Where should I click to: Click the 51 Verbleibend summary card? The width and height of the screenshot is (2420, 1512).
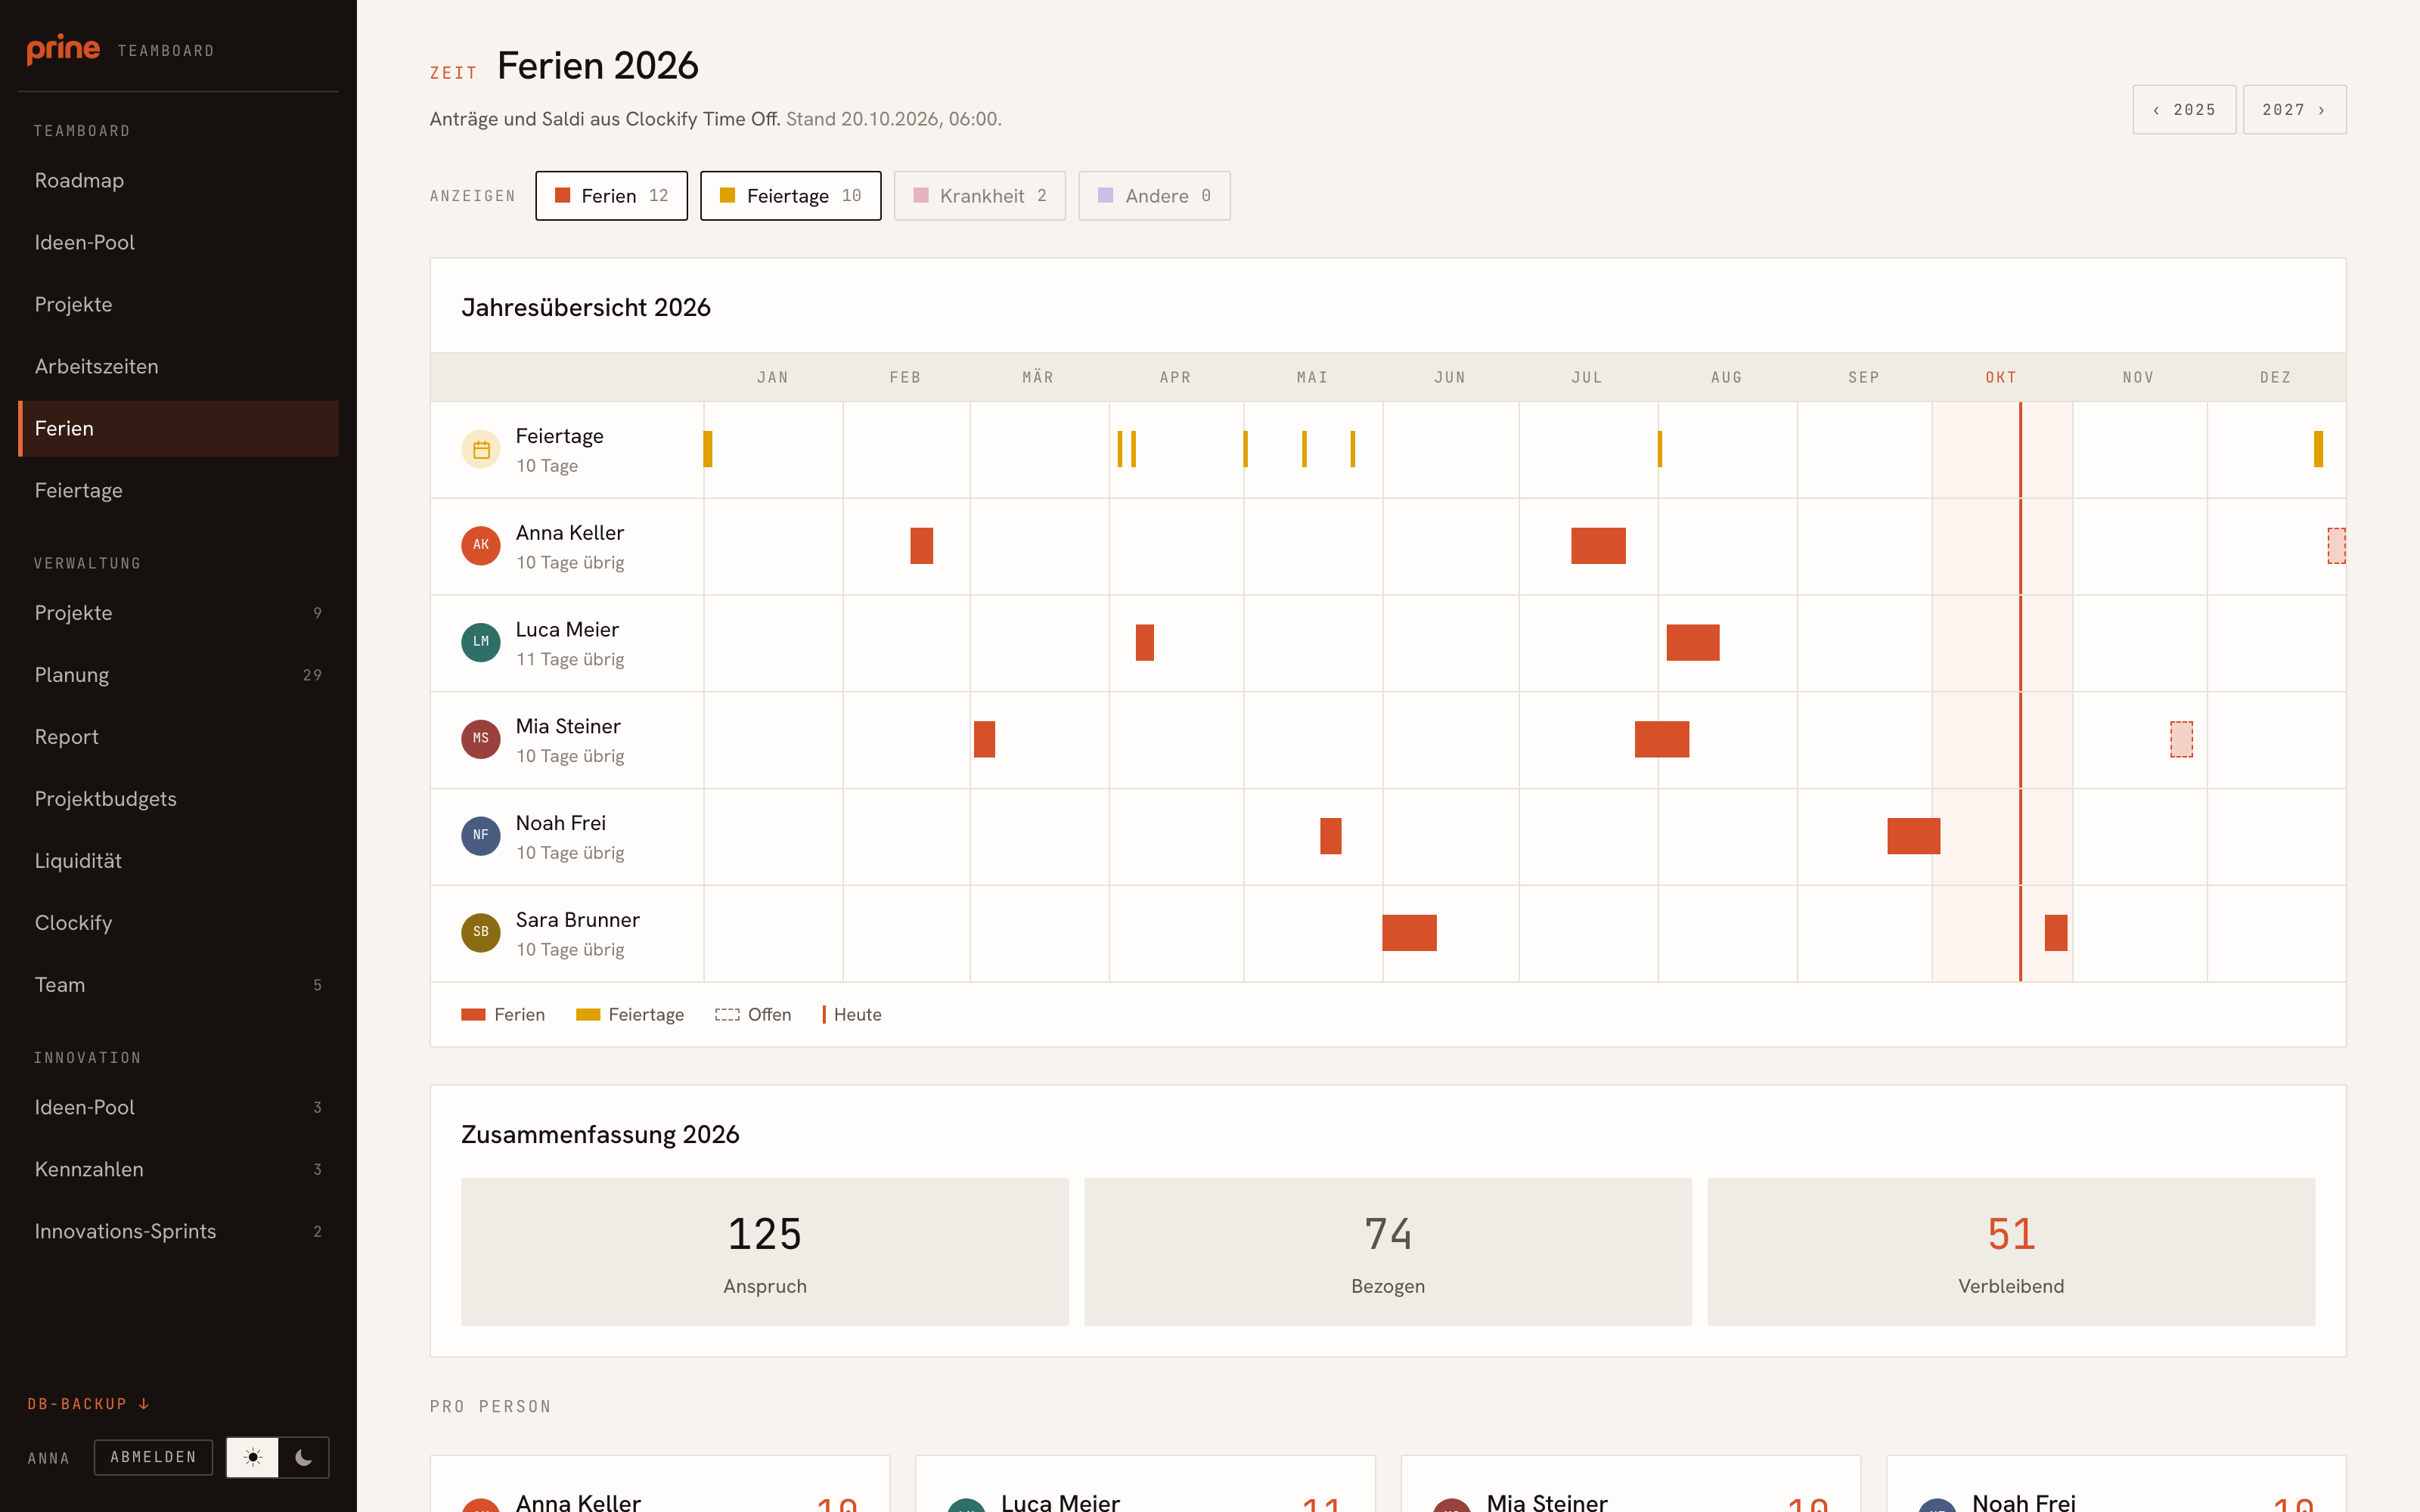(x=2011, y=1252)
